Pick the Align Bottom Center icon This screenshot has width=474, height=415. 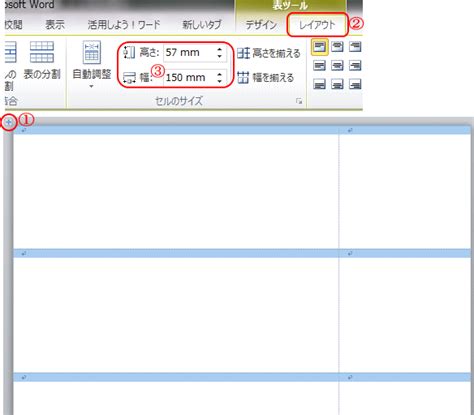pyautogui.click(x=337, y=84)
